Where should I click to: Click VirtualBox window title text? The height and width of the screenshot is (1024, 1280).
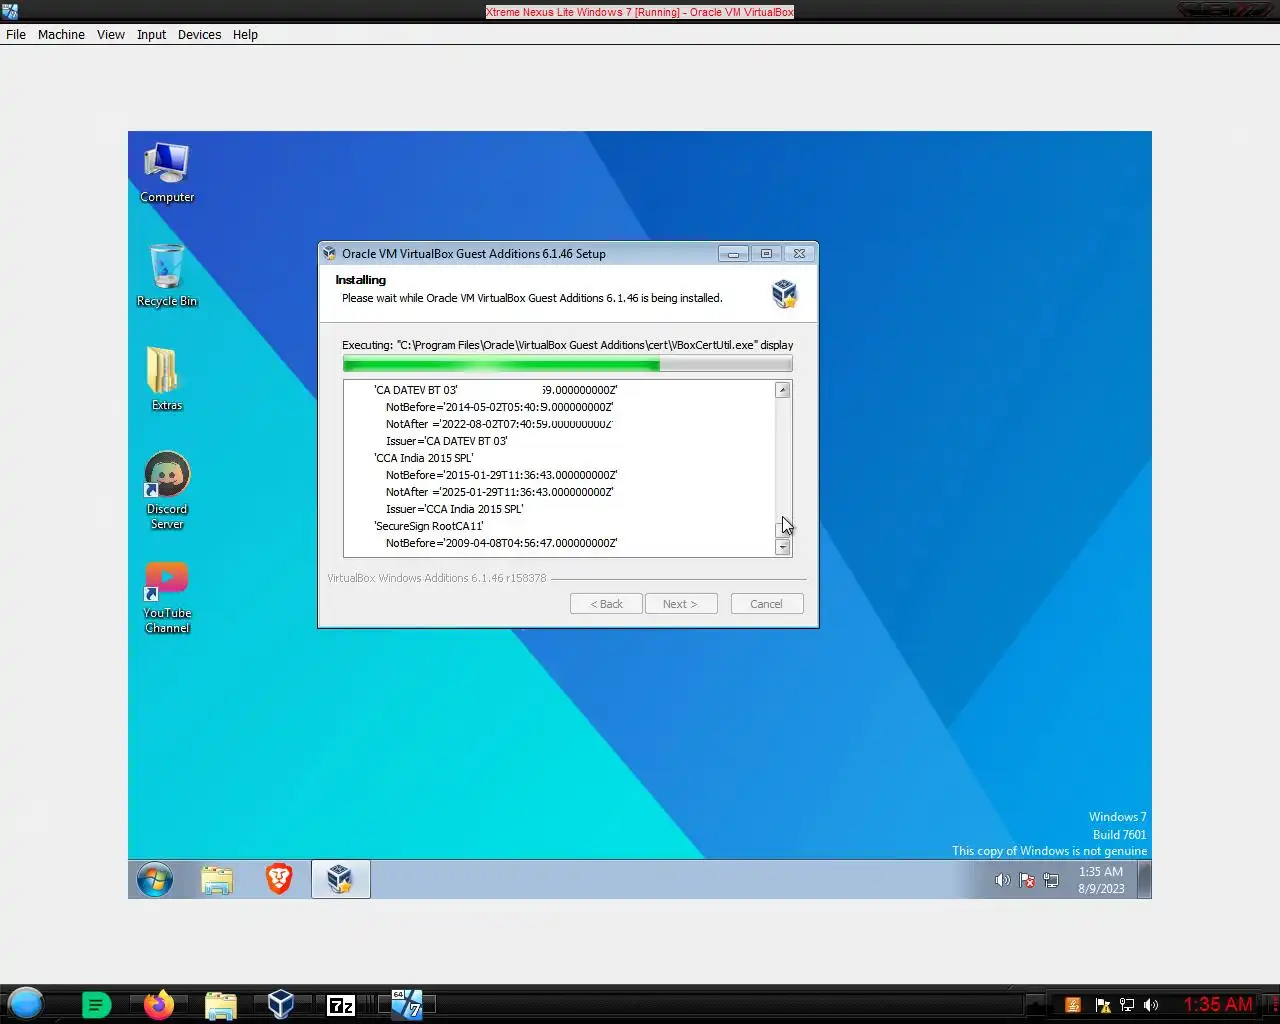click(640, 12)
